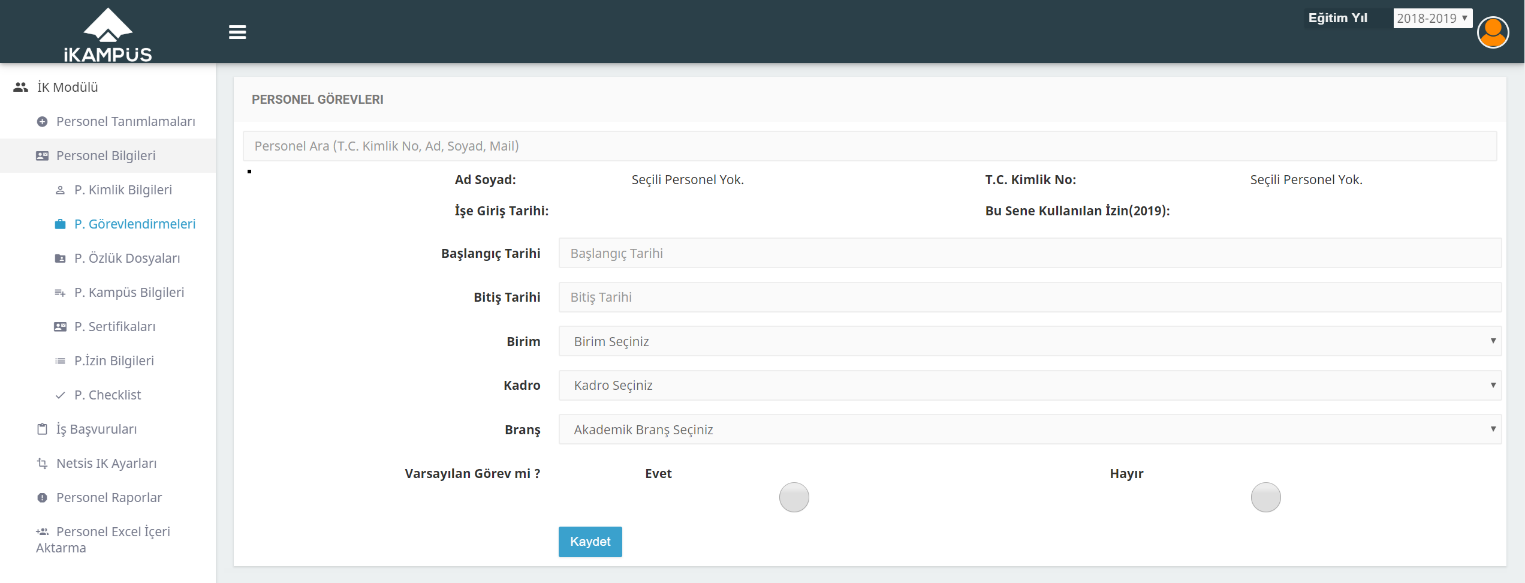This screenshot has width=1525, height=583.
Task: Open the Birim Seçiniz dropdown
Action: click(x=1030, y=341)
